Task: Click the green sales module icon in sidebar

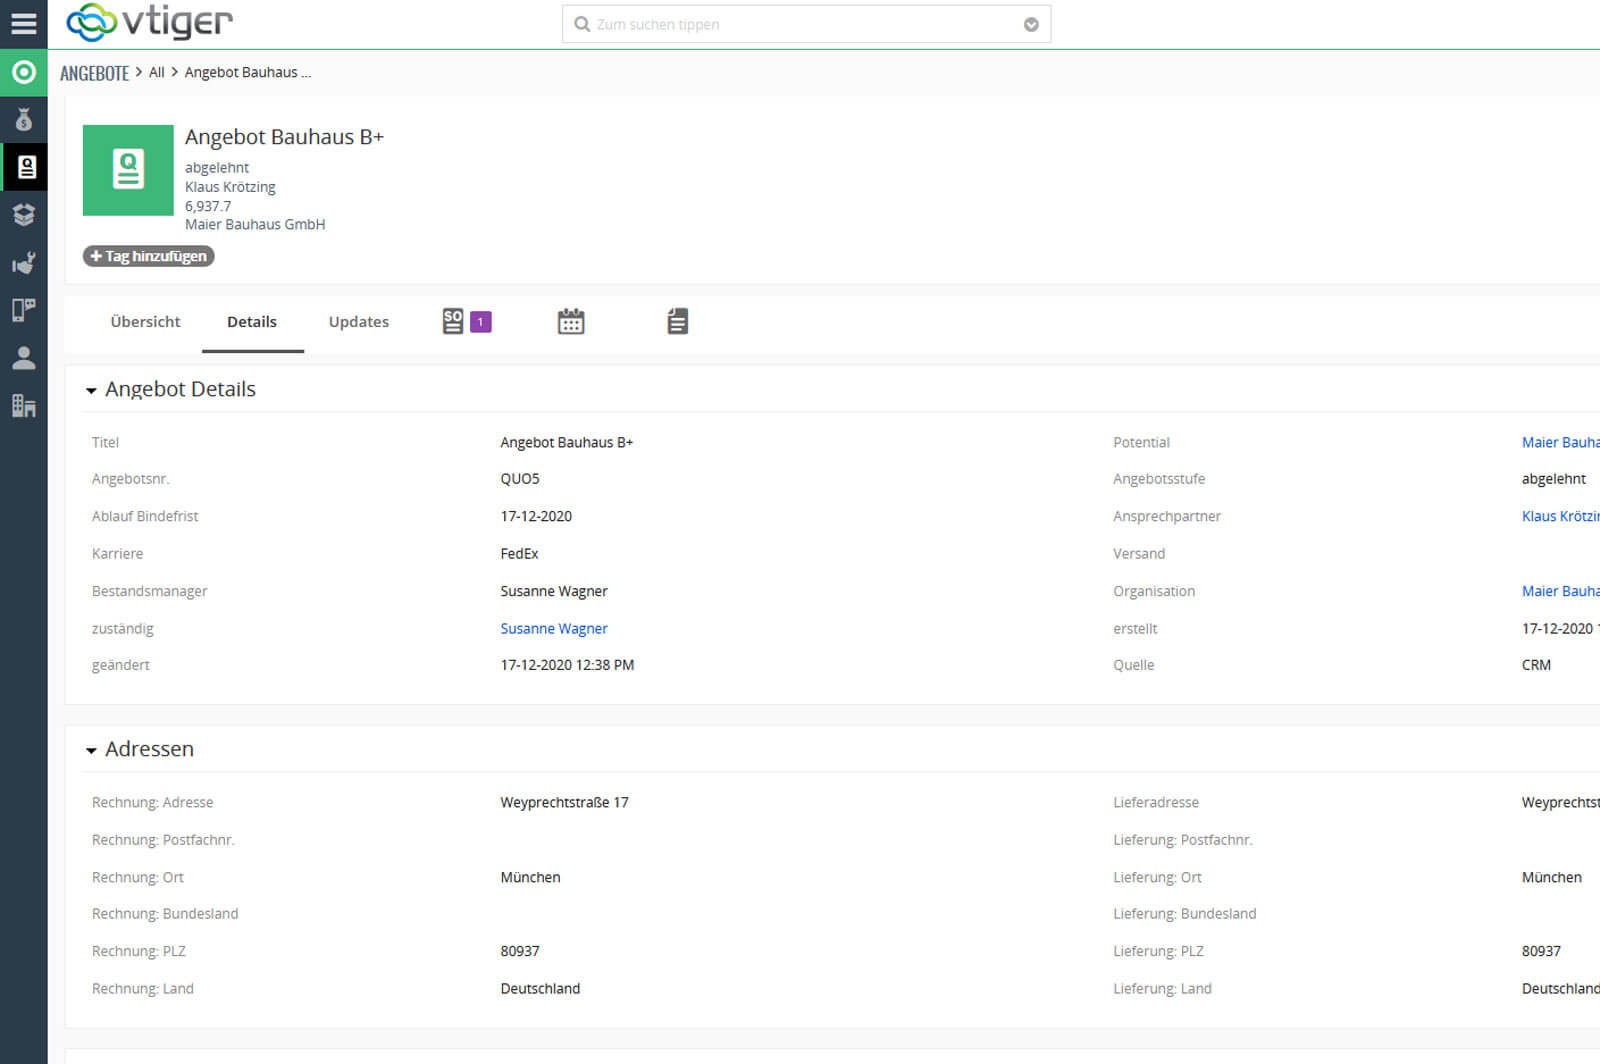Action: 23,73
